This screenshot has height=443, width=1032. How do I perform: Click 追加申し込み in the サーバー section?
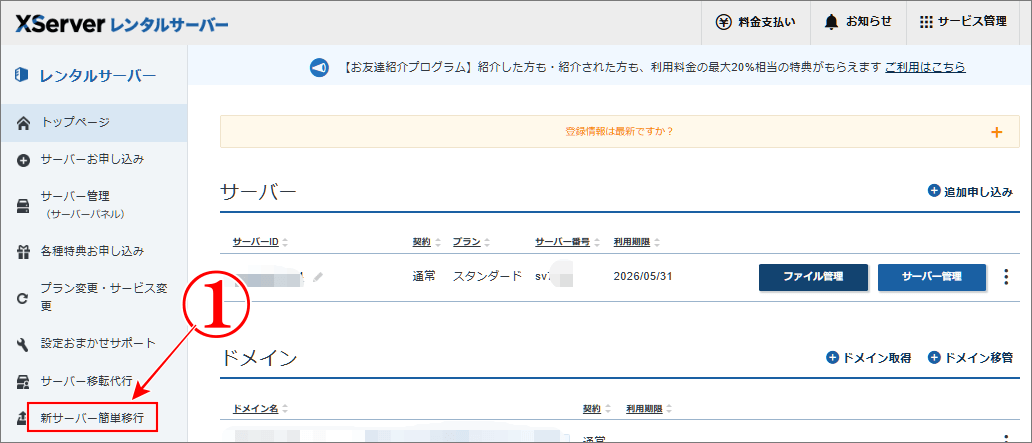(x=970, y=192)
